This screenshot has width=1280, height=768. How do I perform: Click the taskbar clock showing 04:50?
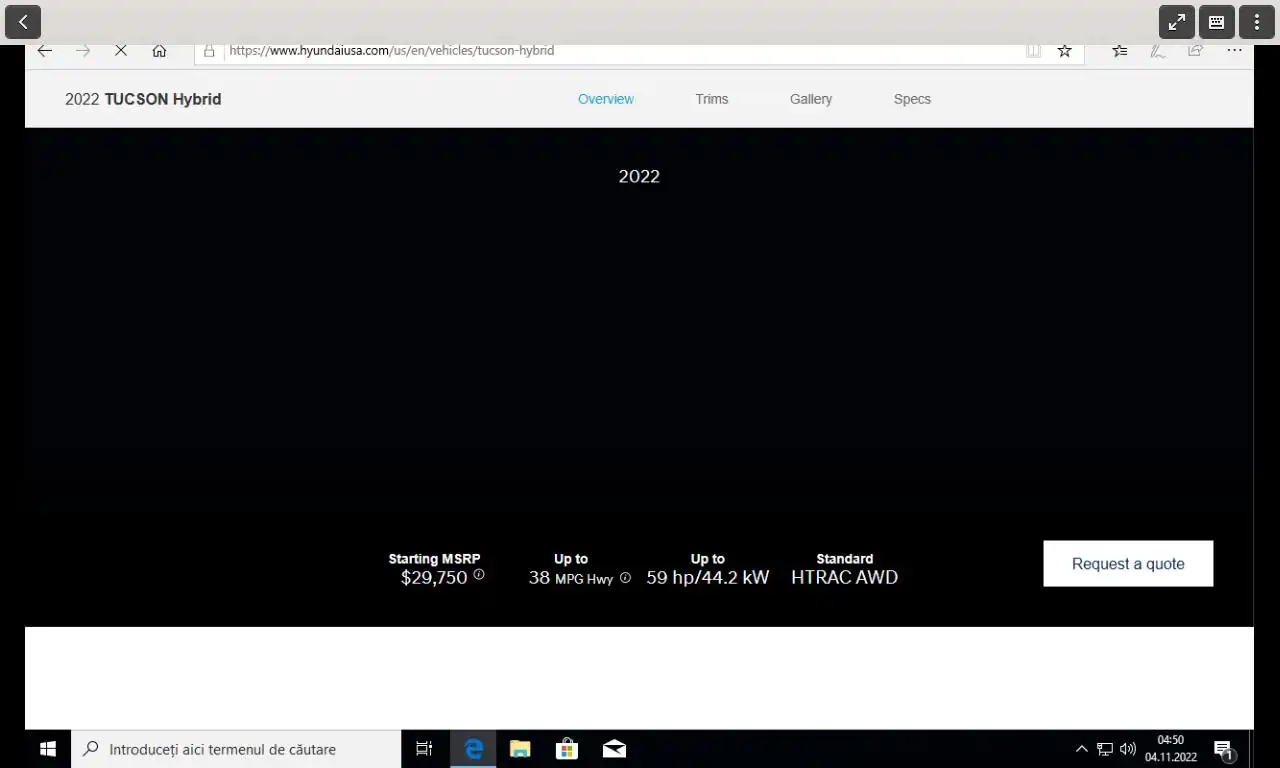(x=1171, y=749)
